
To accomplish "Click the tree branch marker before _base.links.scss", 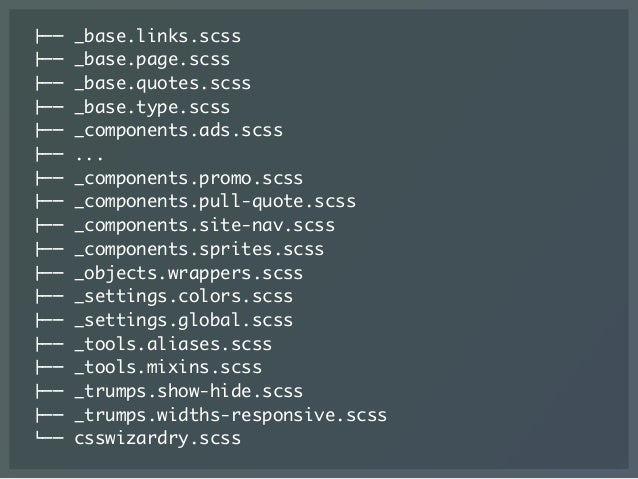I will point(50,36).
